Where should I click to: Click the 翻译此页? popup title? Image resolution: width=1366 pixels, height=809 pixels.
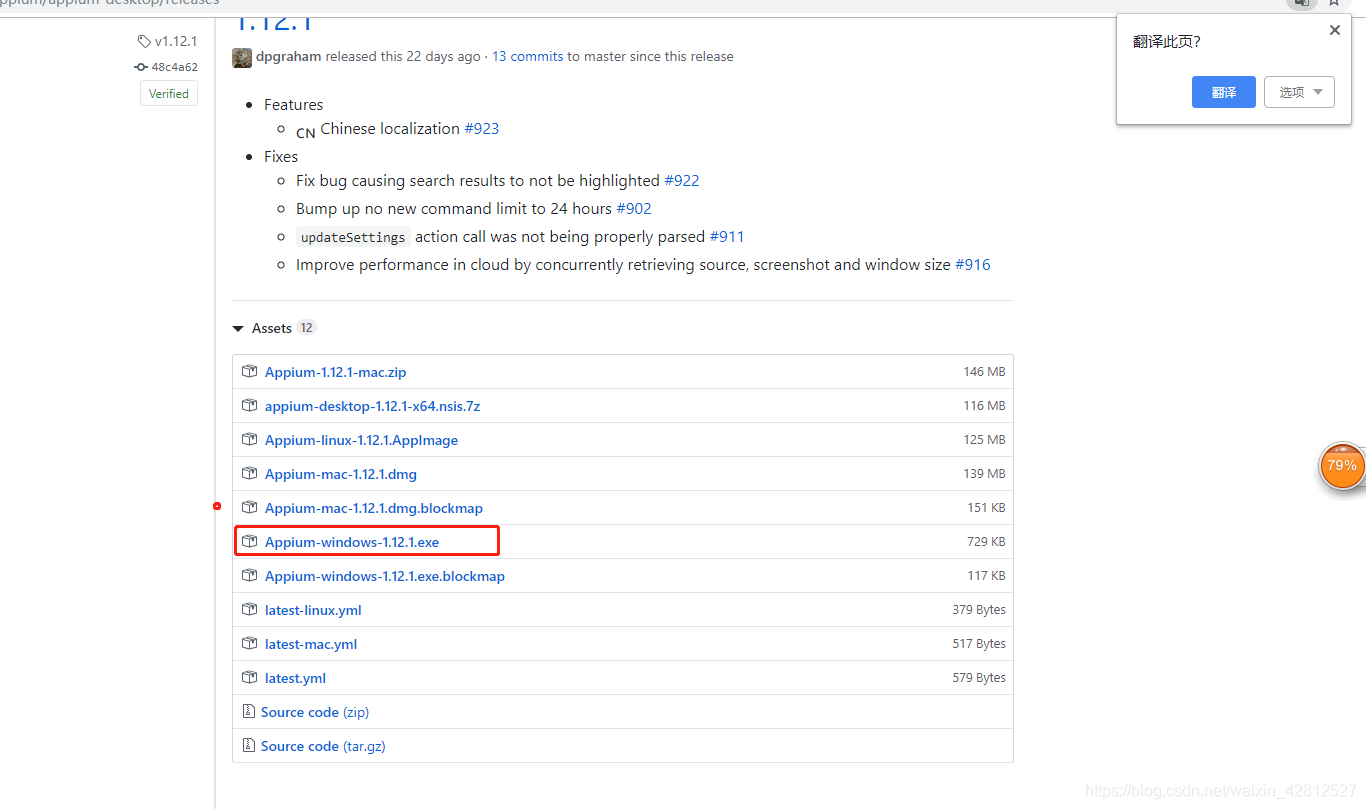[1166, 41]
